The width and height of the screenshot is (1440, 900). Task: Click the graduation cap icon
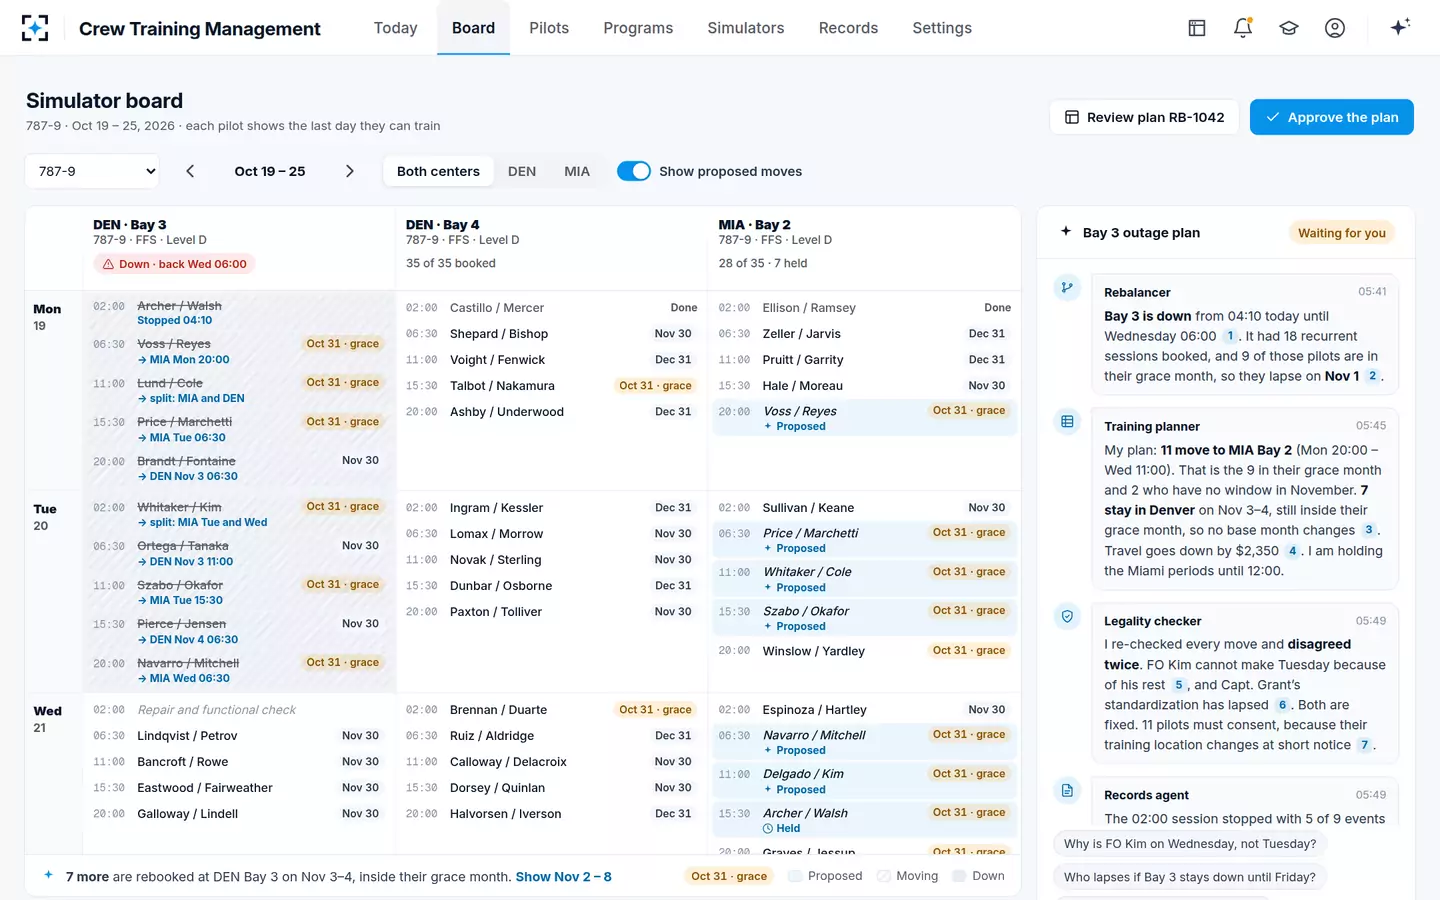pyautogui.click(x=1289, y=28)
